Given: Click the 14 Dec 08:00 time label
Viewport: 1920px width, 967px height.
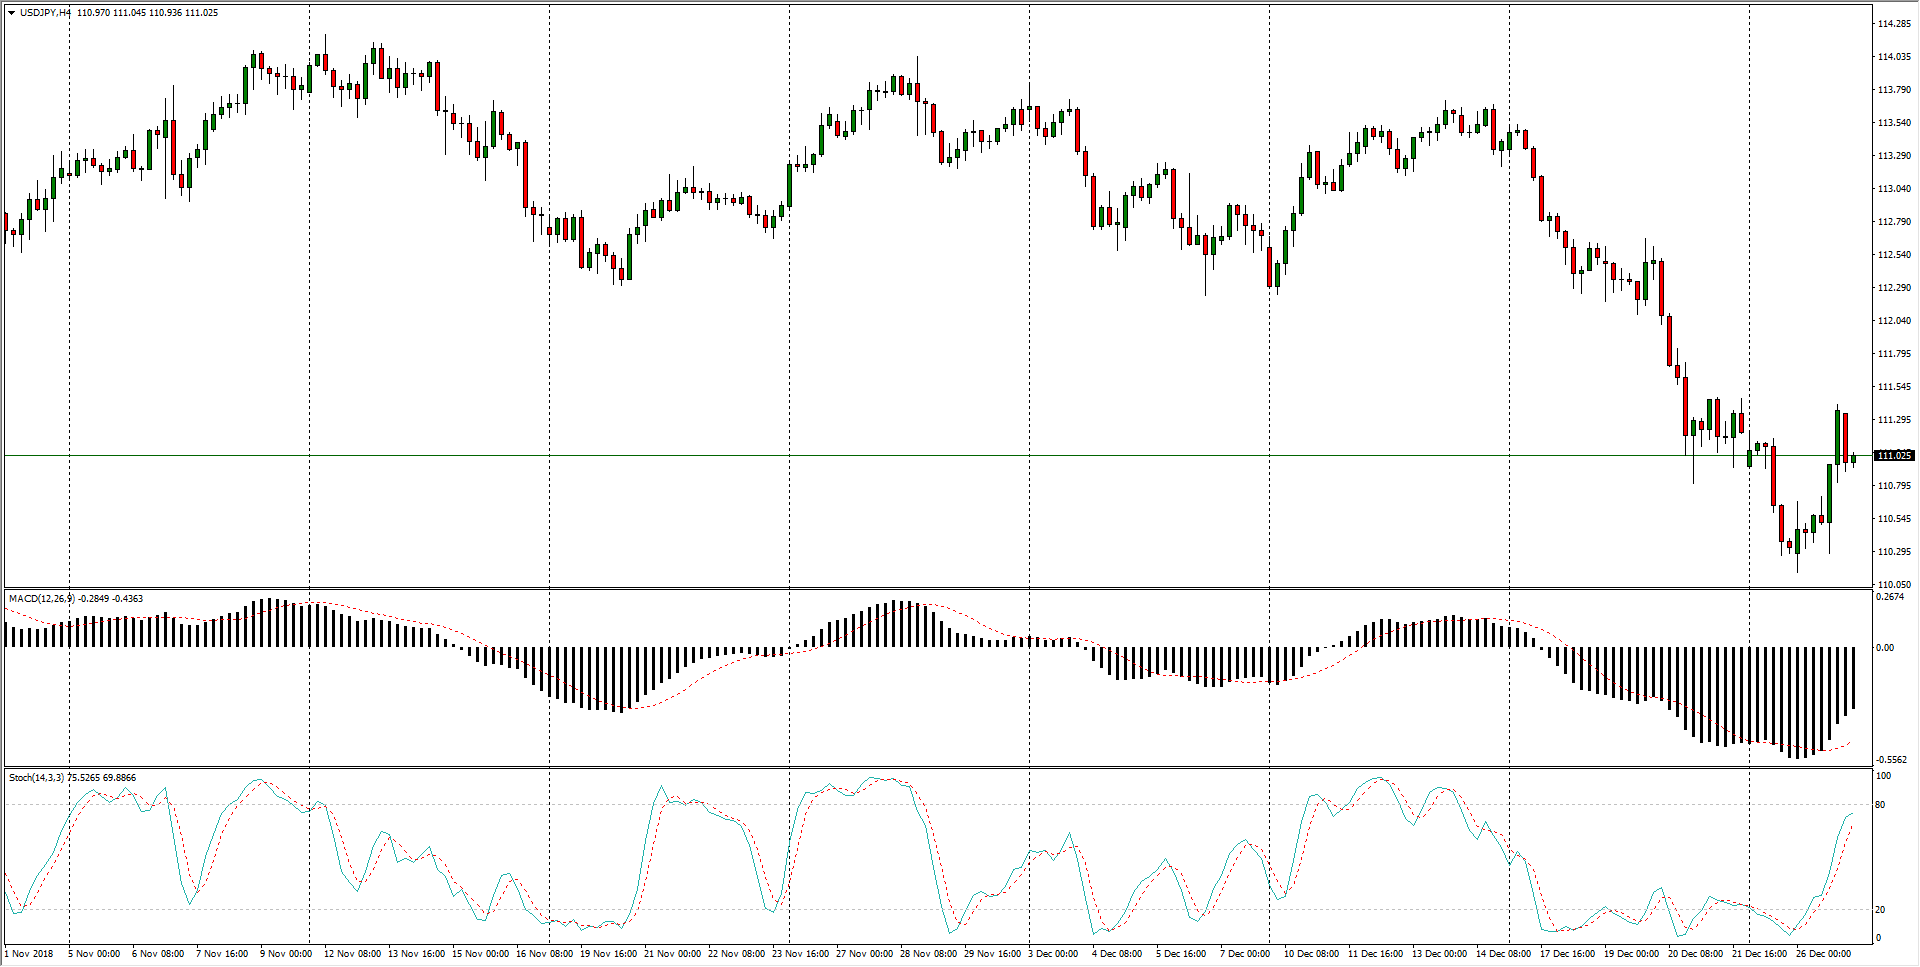Looking at the screenshot, I should [1503, 954].
